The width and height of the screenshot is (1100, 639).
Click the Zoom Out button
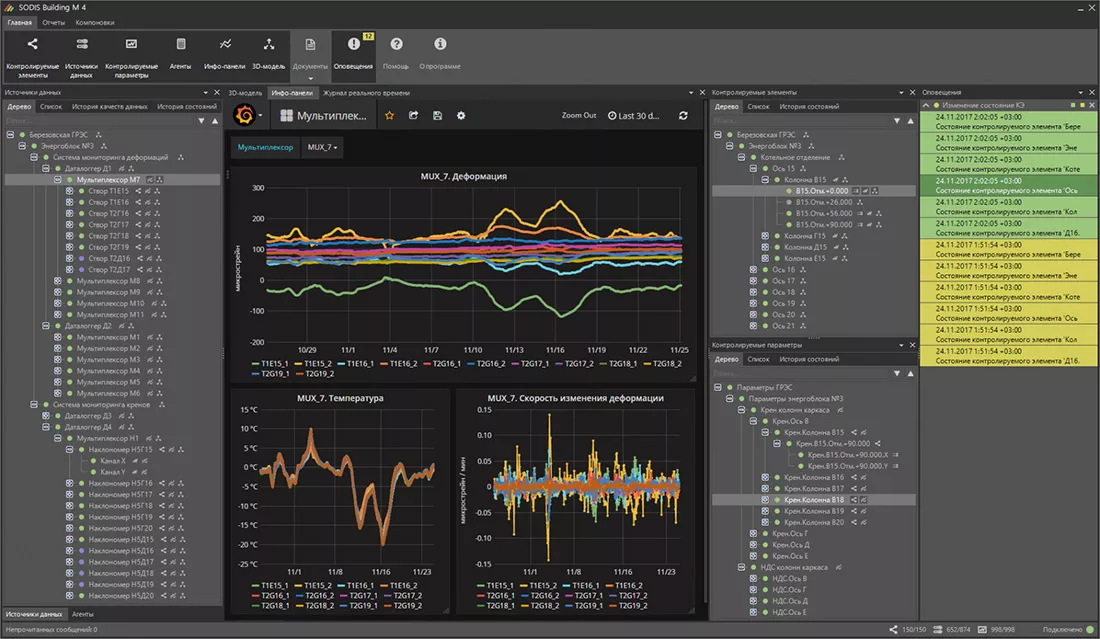click(579, 116)
